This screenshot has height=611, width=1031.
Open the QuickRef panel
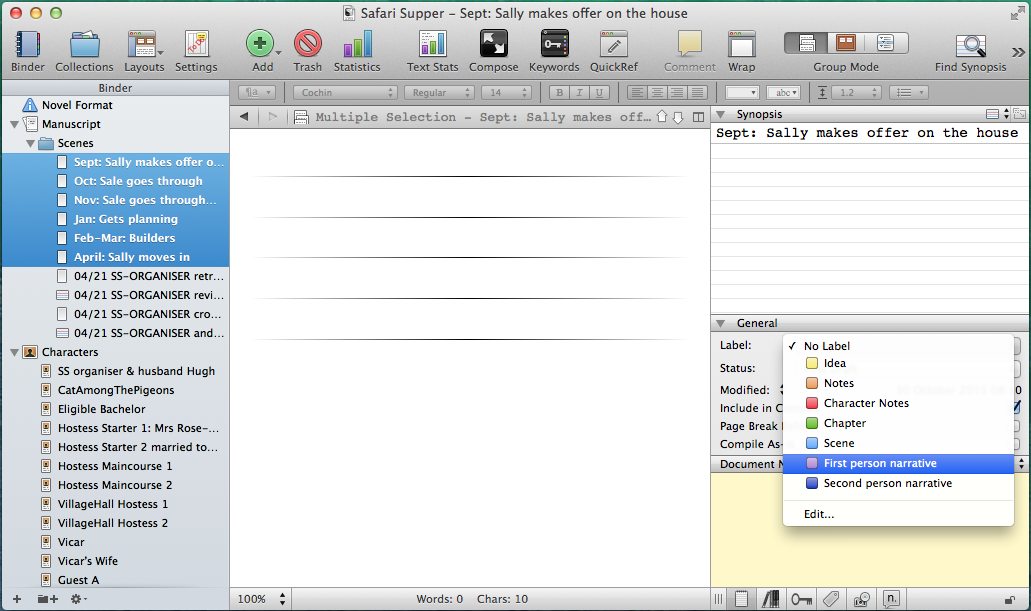click(x=613, y=51)
